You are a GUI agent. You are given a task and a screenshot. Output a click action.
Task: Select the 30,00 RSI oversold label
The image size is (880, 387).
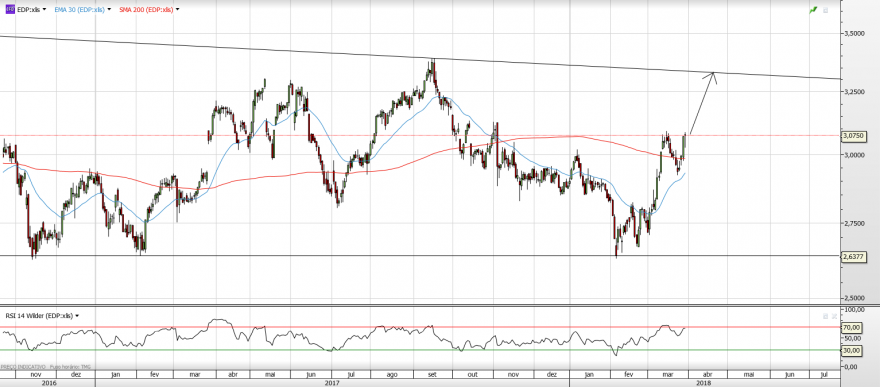coord(852,351)
